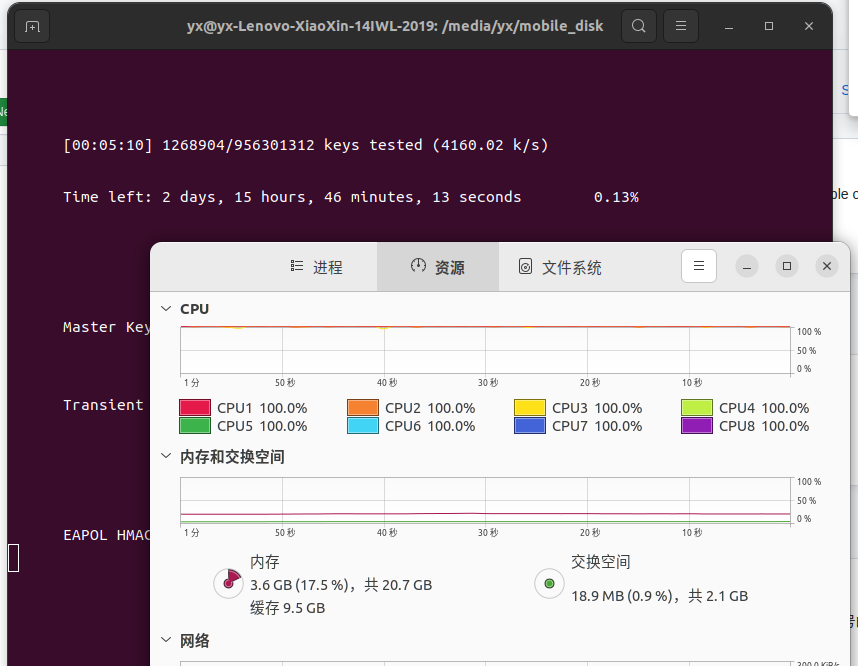
Task: Collapse the 内存和交换空间 section
Action: 166,456
